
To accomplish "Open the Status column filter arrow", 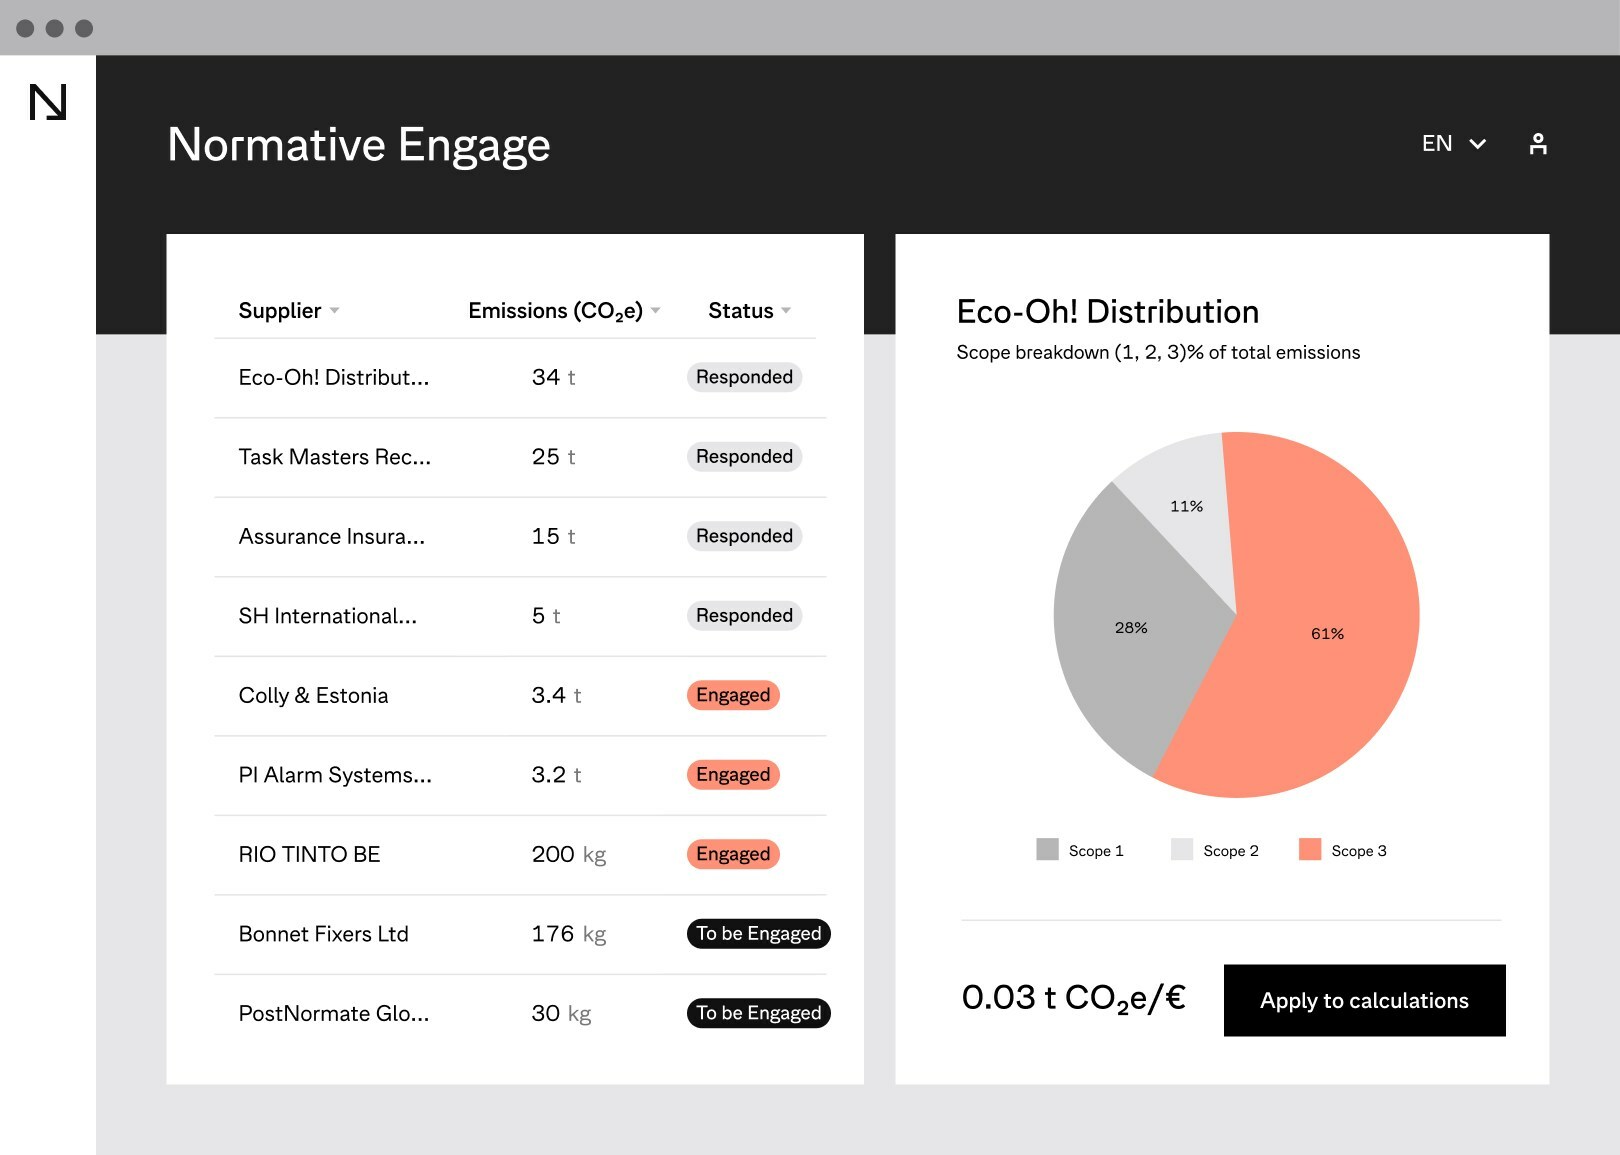I will tap(786, 311).
